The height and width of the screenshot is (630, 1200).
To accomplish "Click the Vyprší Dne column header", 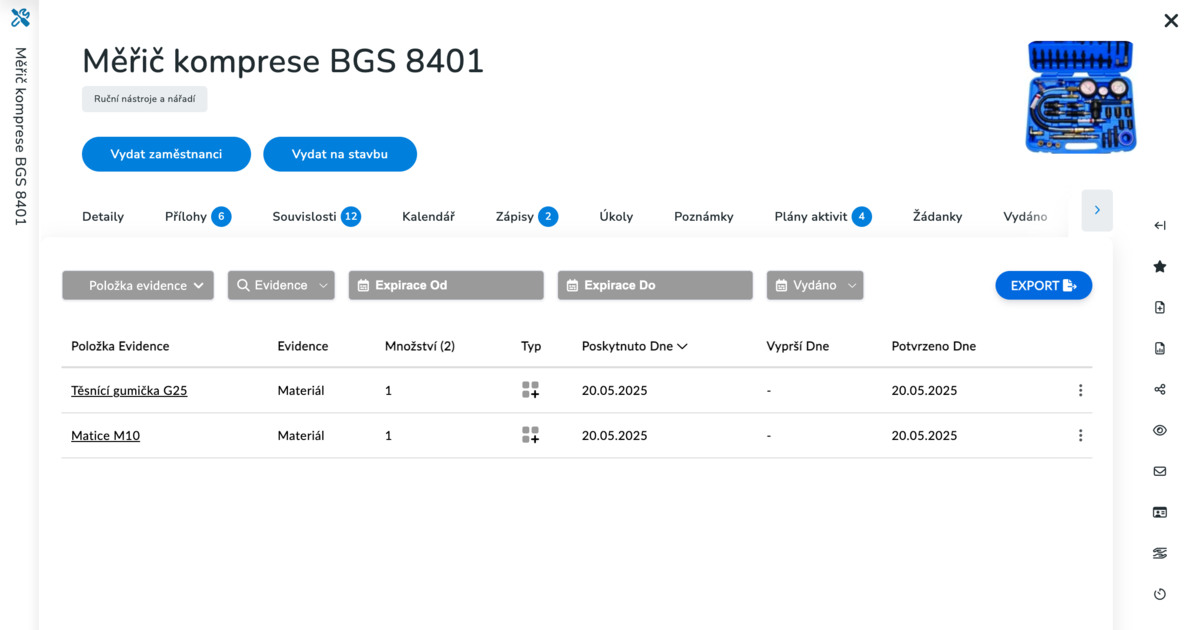I will click(x=798, y=346).
